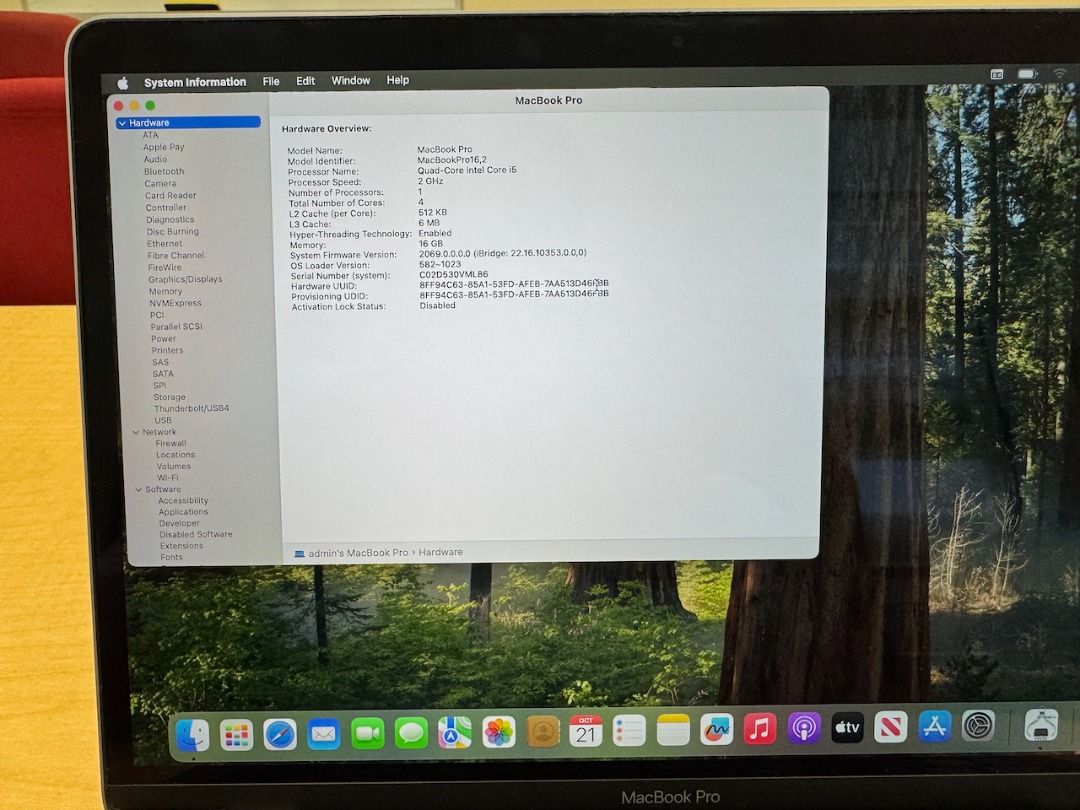The image size is (1080, 810).
Task: Open the Notes app in the Dock
Action: tap(673, 729)
